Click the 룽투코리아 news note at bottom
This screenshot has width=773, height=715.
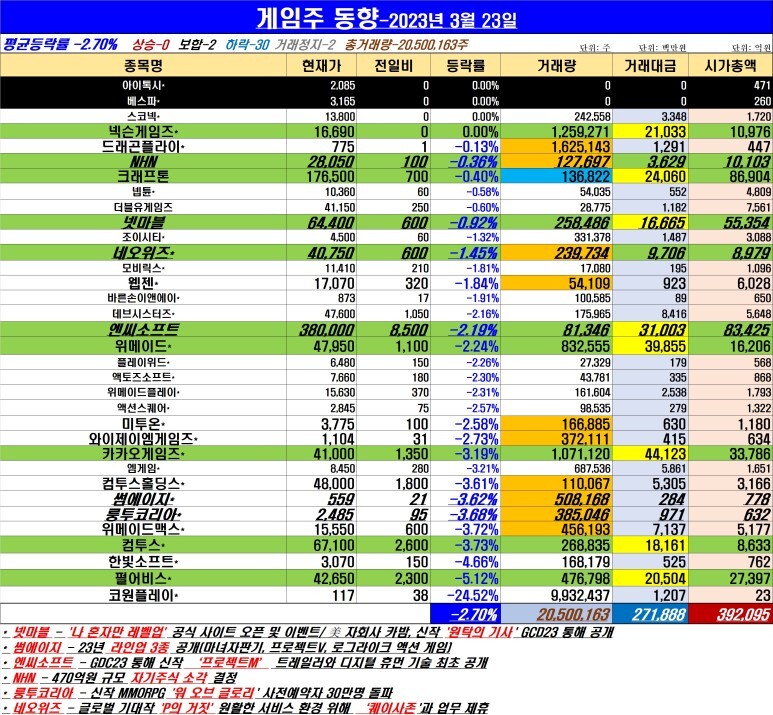point(197,692)
